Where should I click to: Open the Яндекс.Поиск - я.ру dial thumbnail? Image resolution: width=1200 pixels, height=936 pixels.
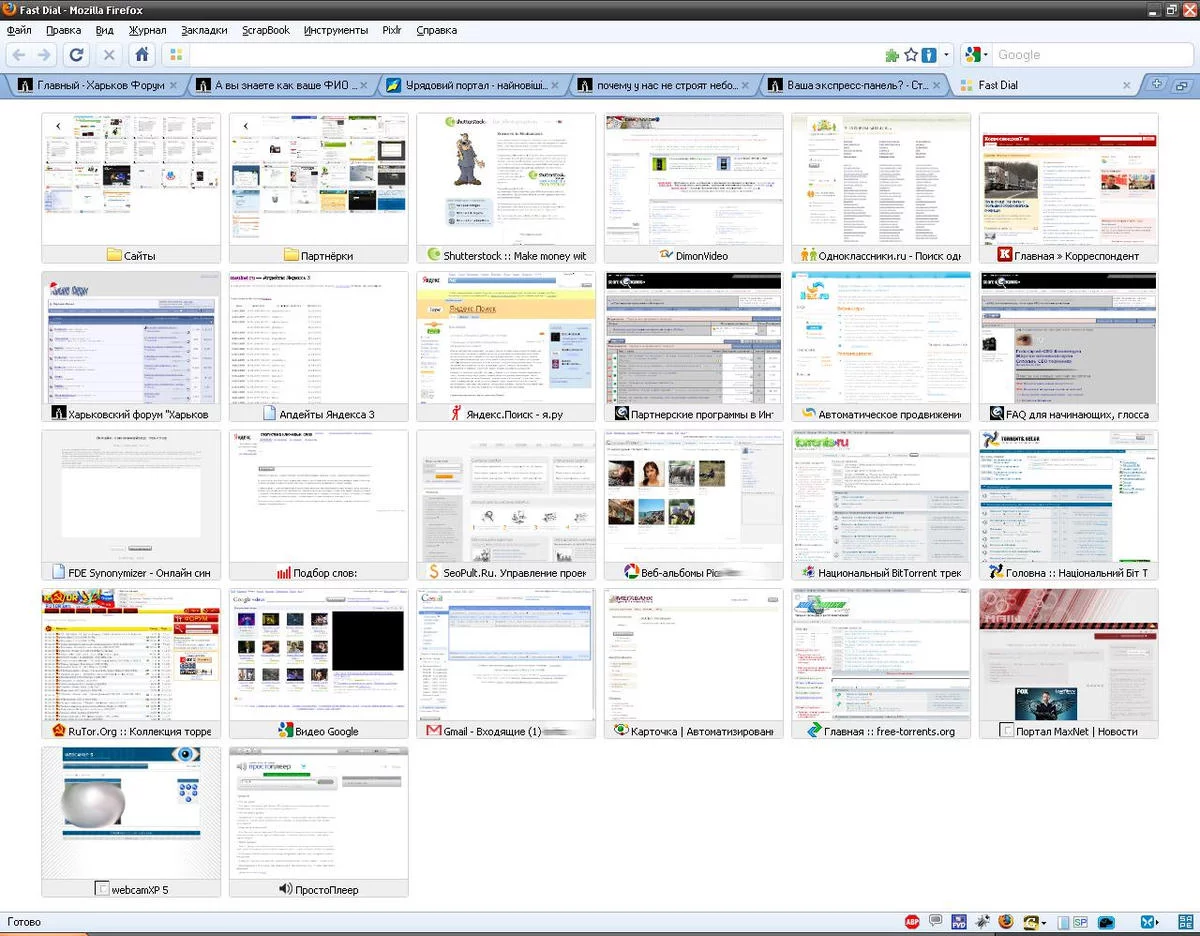[x=506, y=347]
